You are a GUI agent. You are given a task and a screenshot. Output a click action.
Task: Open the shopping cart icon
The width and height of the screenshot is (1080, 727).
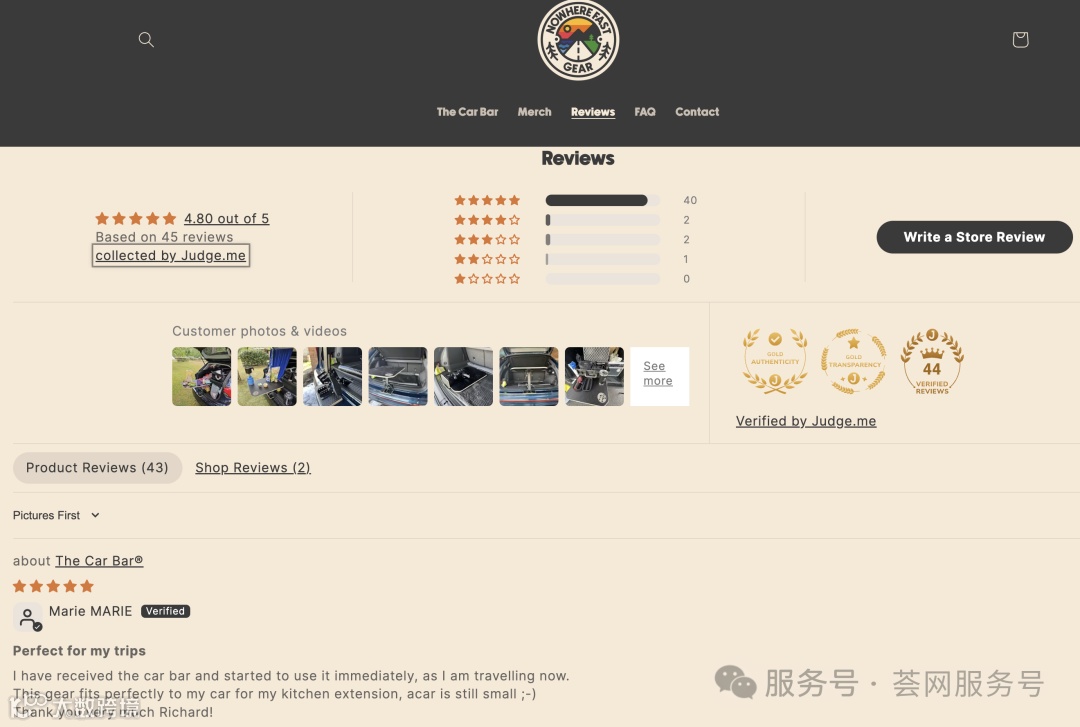tap(1020, 39)
